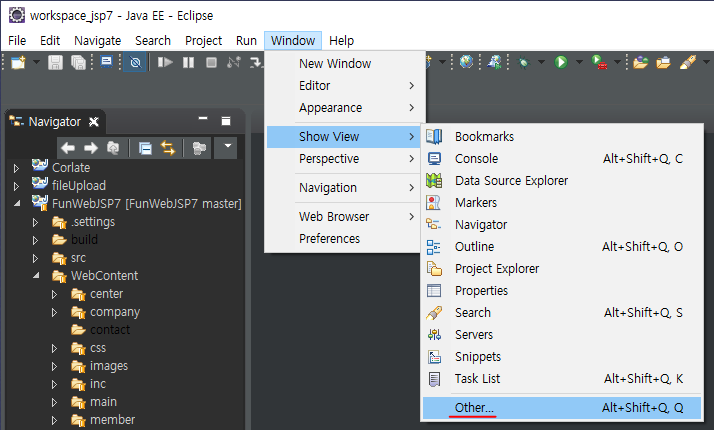Click the Save disk icon
This screenshot has width=714, height=430.
click(55, 62)
